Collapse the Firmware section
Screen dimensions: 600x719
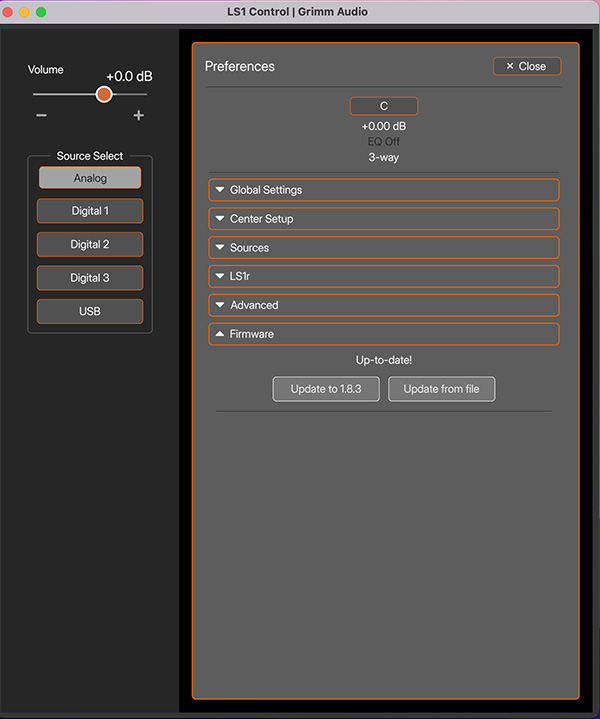(384, 334)
